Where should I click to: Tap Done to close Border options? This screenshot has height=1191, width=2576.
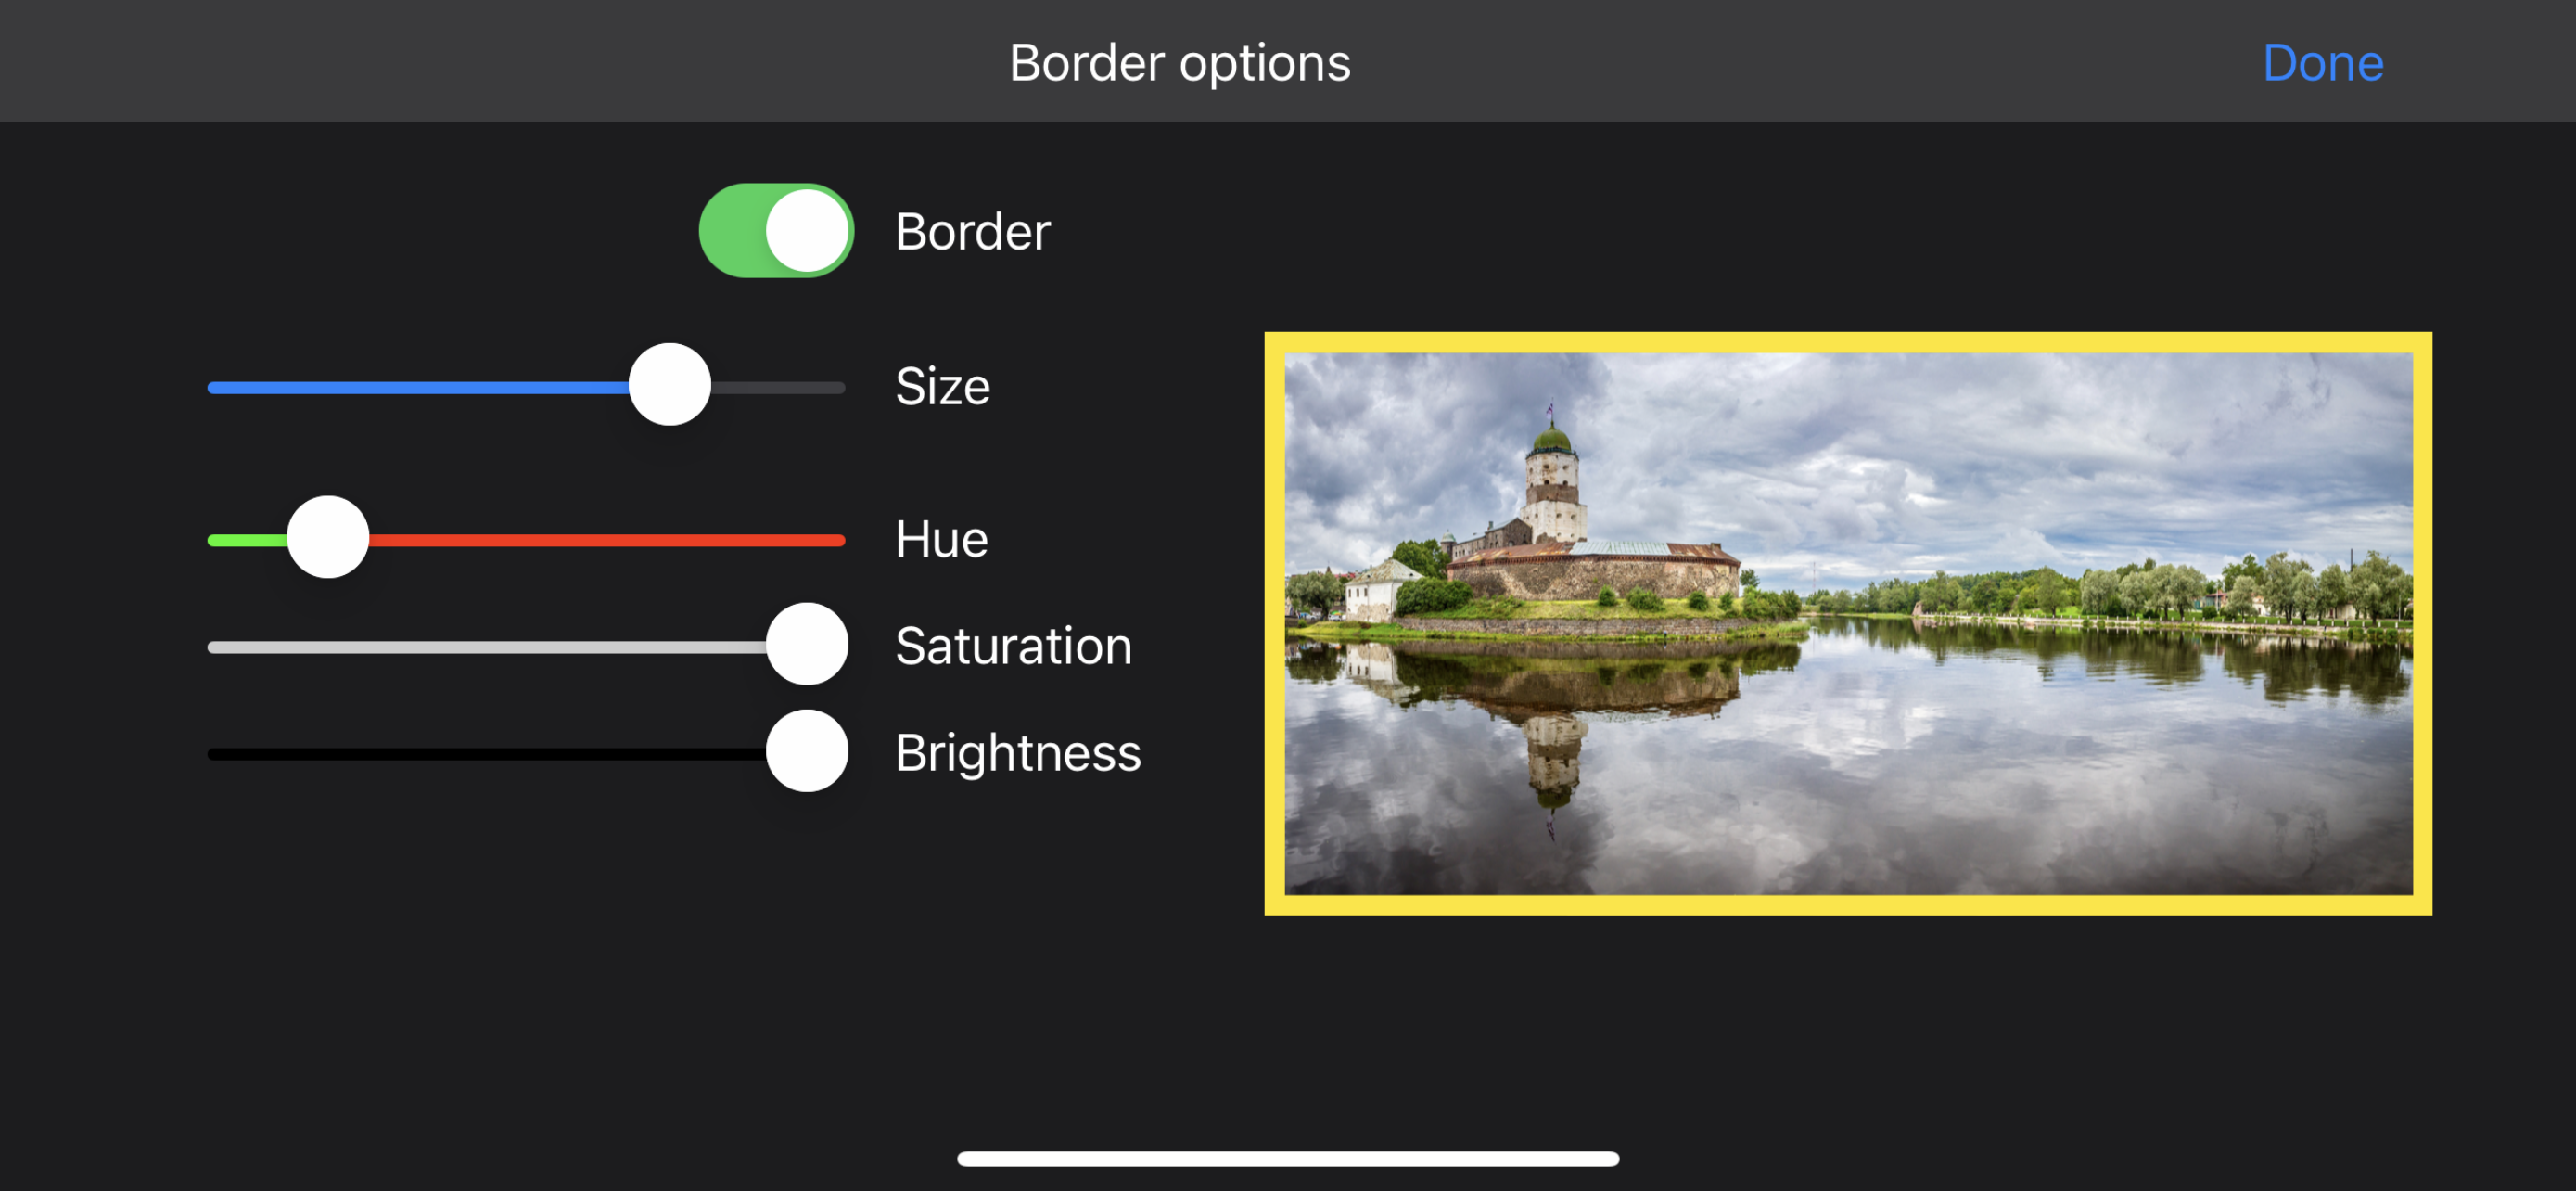(2322, 63)
